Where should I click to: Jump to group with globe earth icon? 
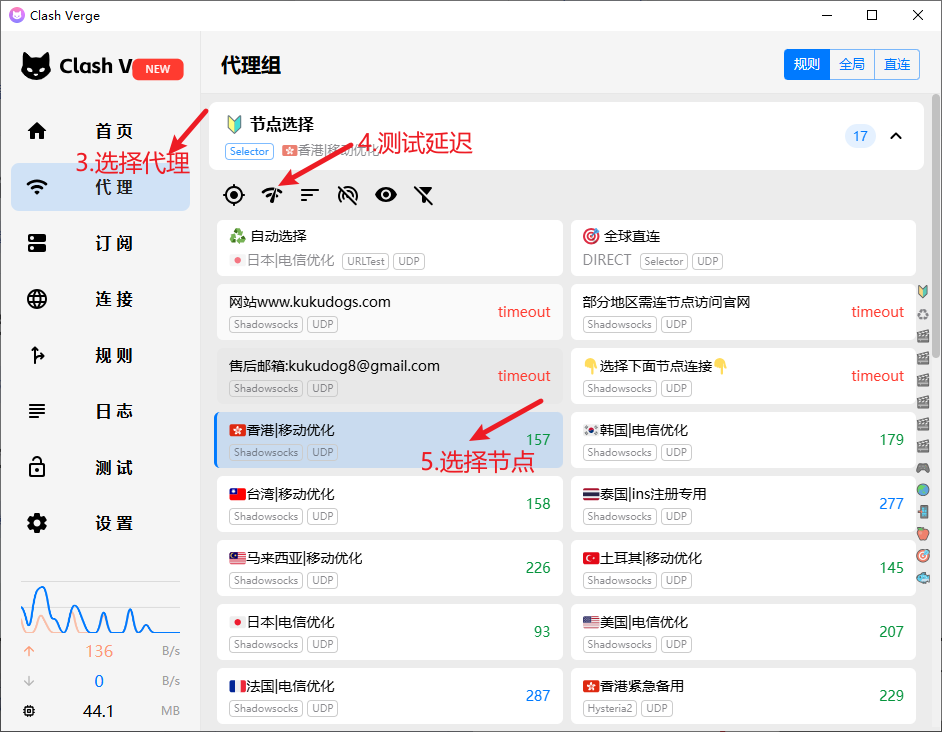(x=923, y=490)
